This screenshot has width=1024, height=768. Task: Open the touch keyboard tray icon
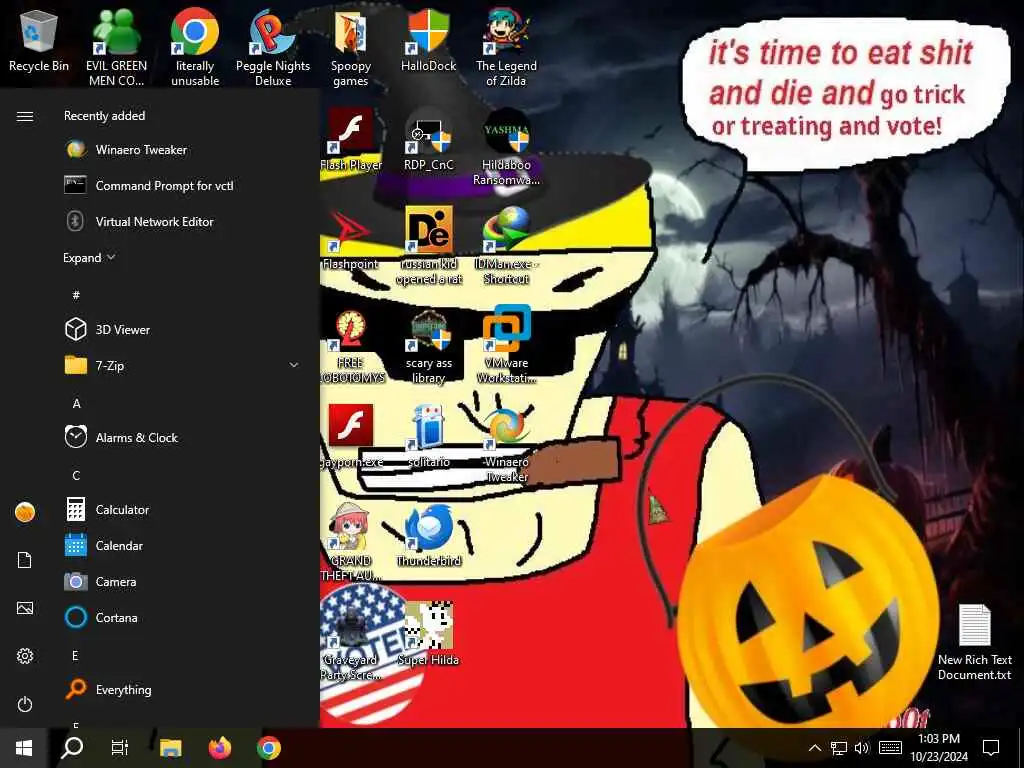pos(890,748)
